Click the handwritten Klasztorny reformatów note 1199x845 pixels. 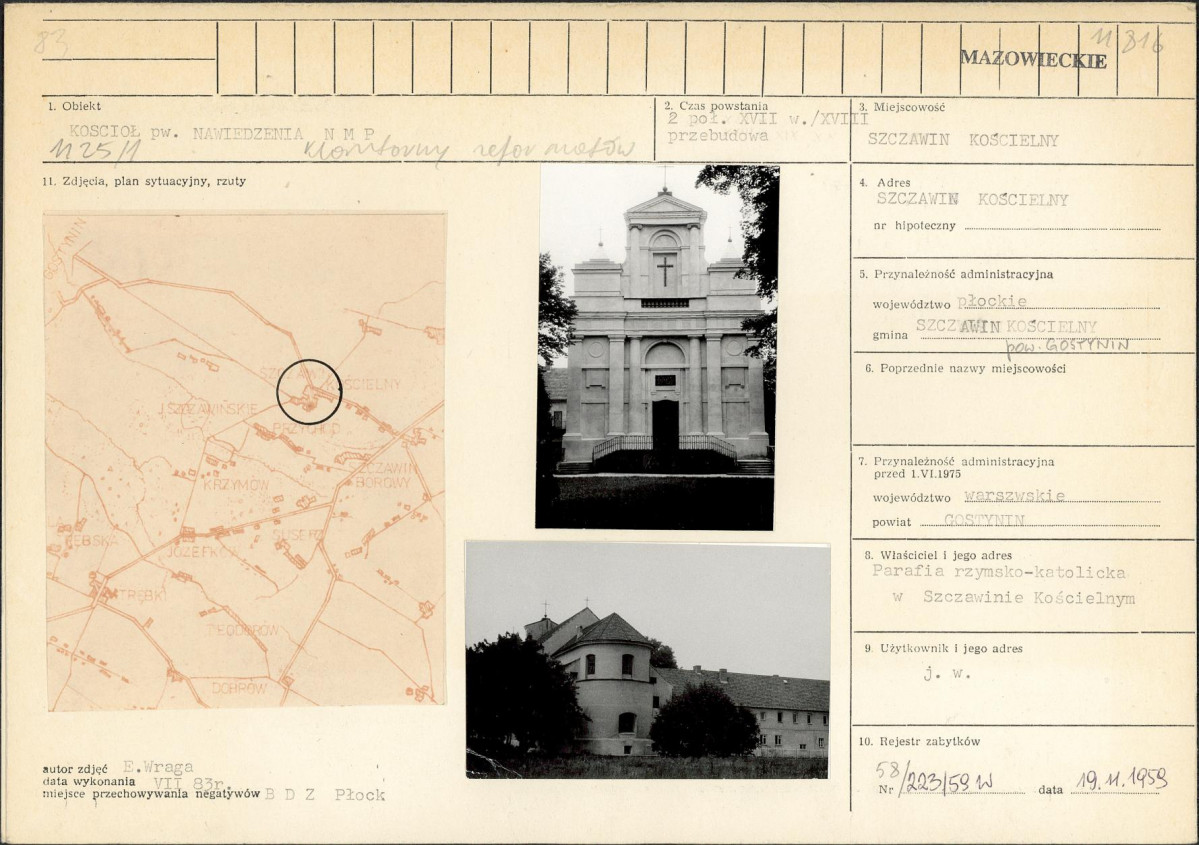470,151
